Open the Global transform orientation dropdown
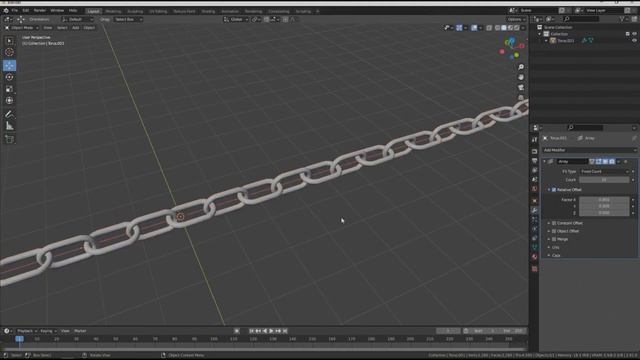Screen dimensions: 640x360 coord(236,19)
